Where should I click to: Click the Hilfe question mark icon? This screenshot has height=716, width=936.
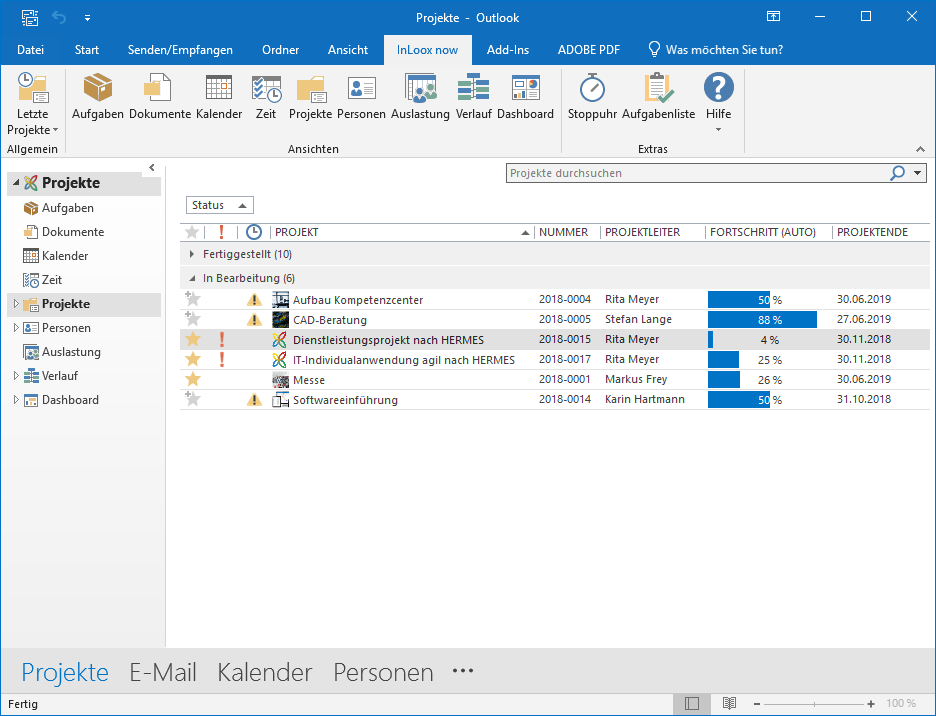(x=719, y=87)
